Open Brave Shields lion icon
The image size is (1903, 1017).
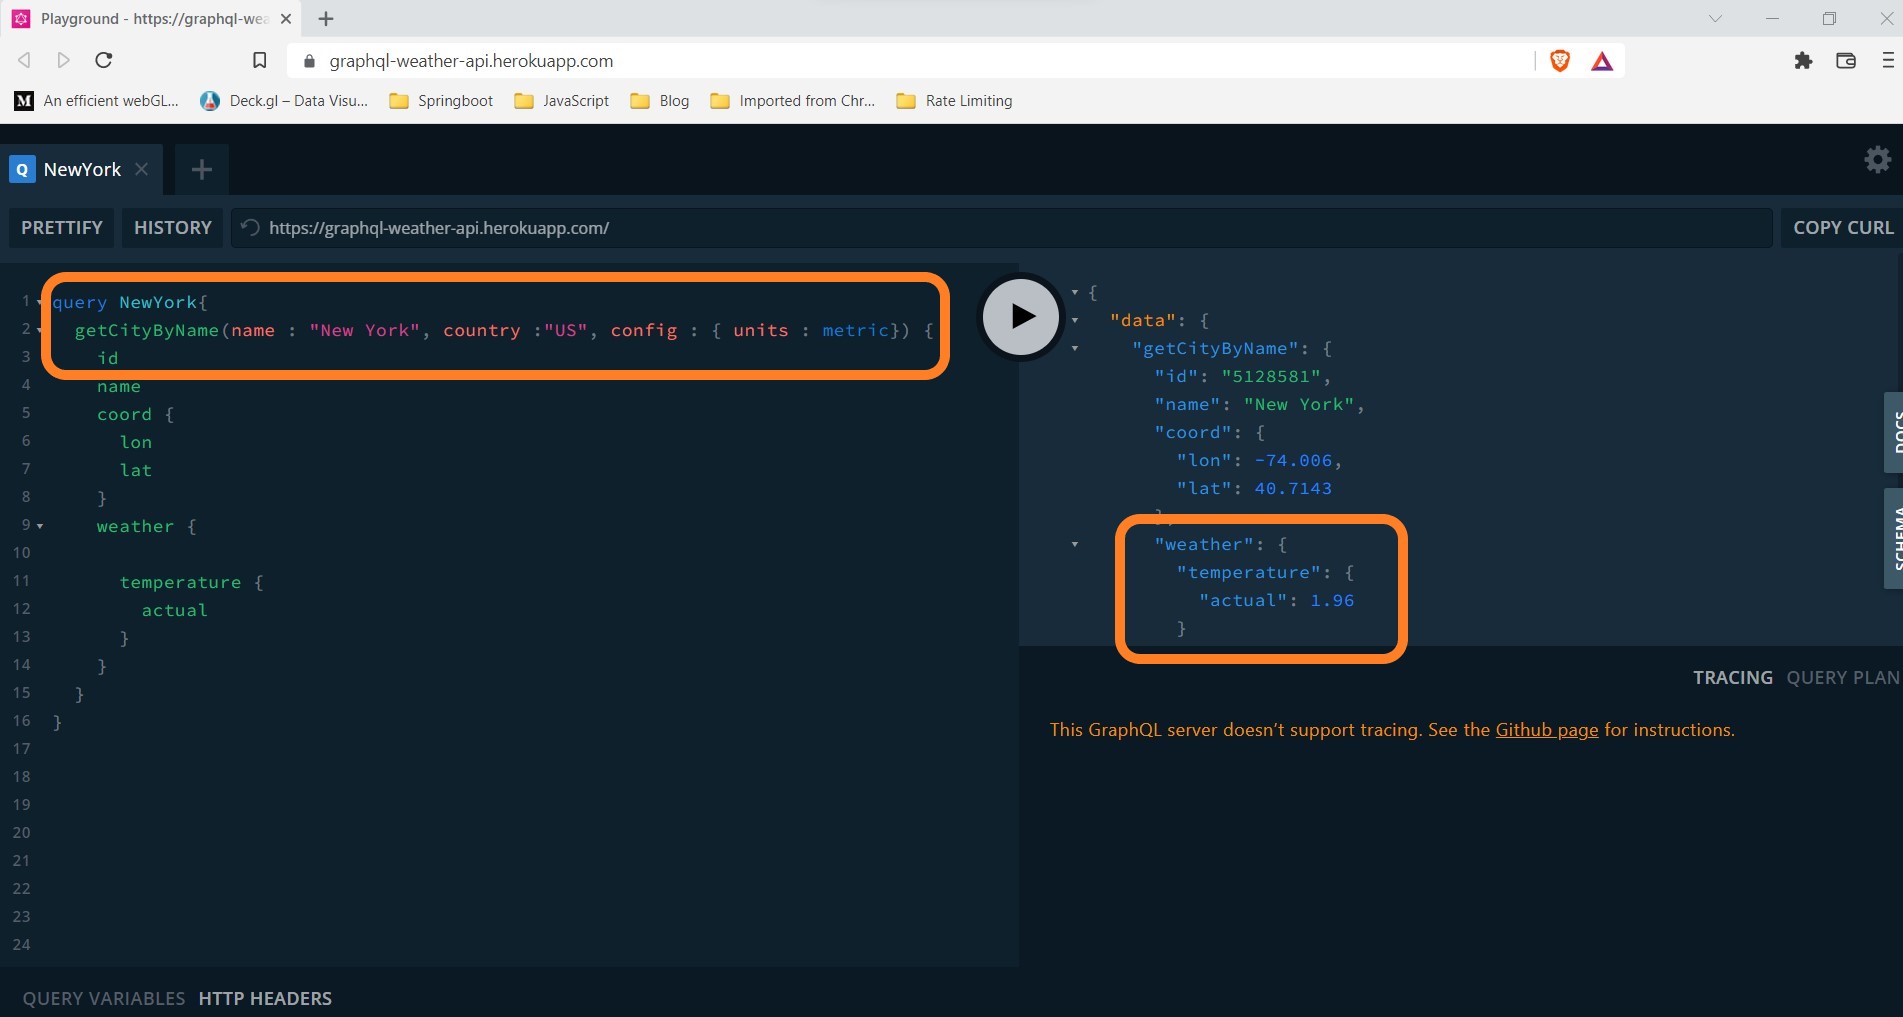click(x=1559, y=61)
